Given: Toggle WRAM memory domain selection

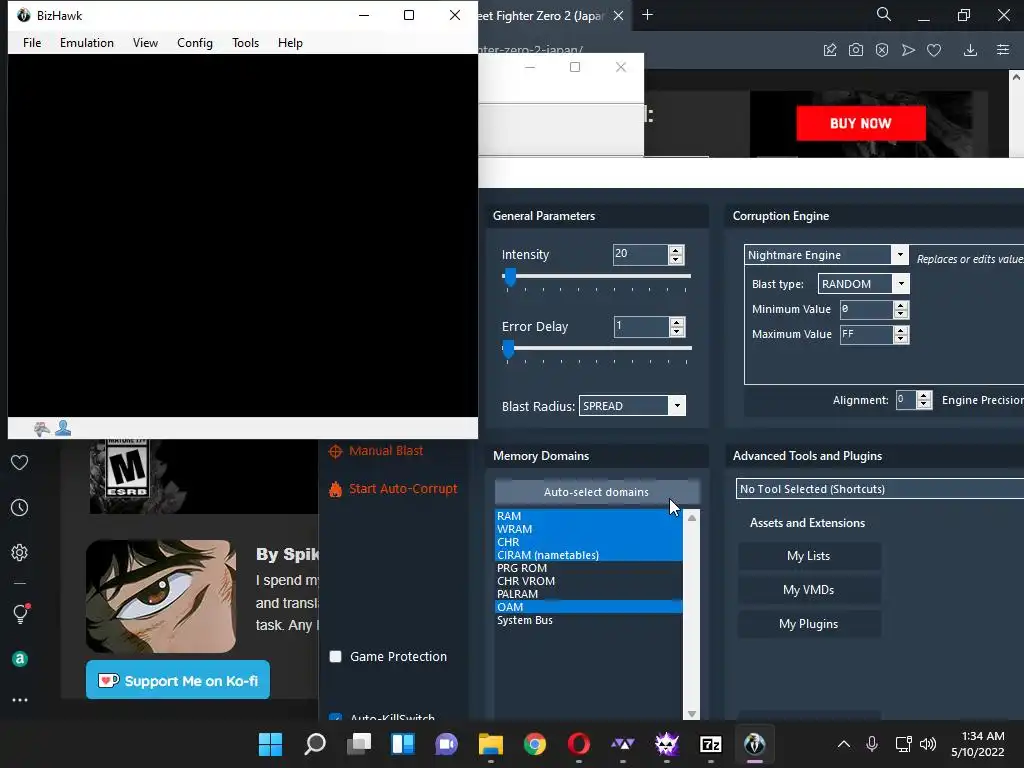Looking at the screenshot, I should [x=588, y=529].
